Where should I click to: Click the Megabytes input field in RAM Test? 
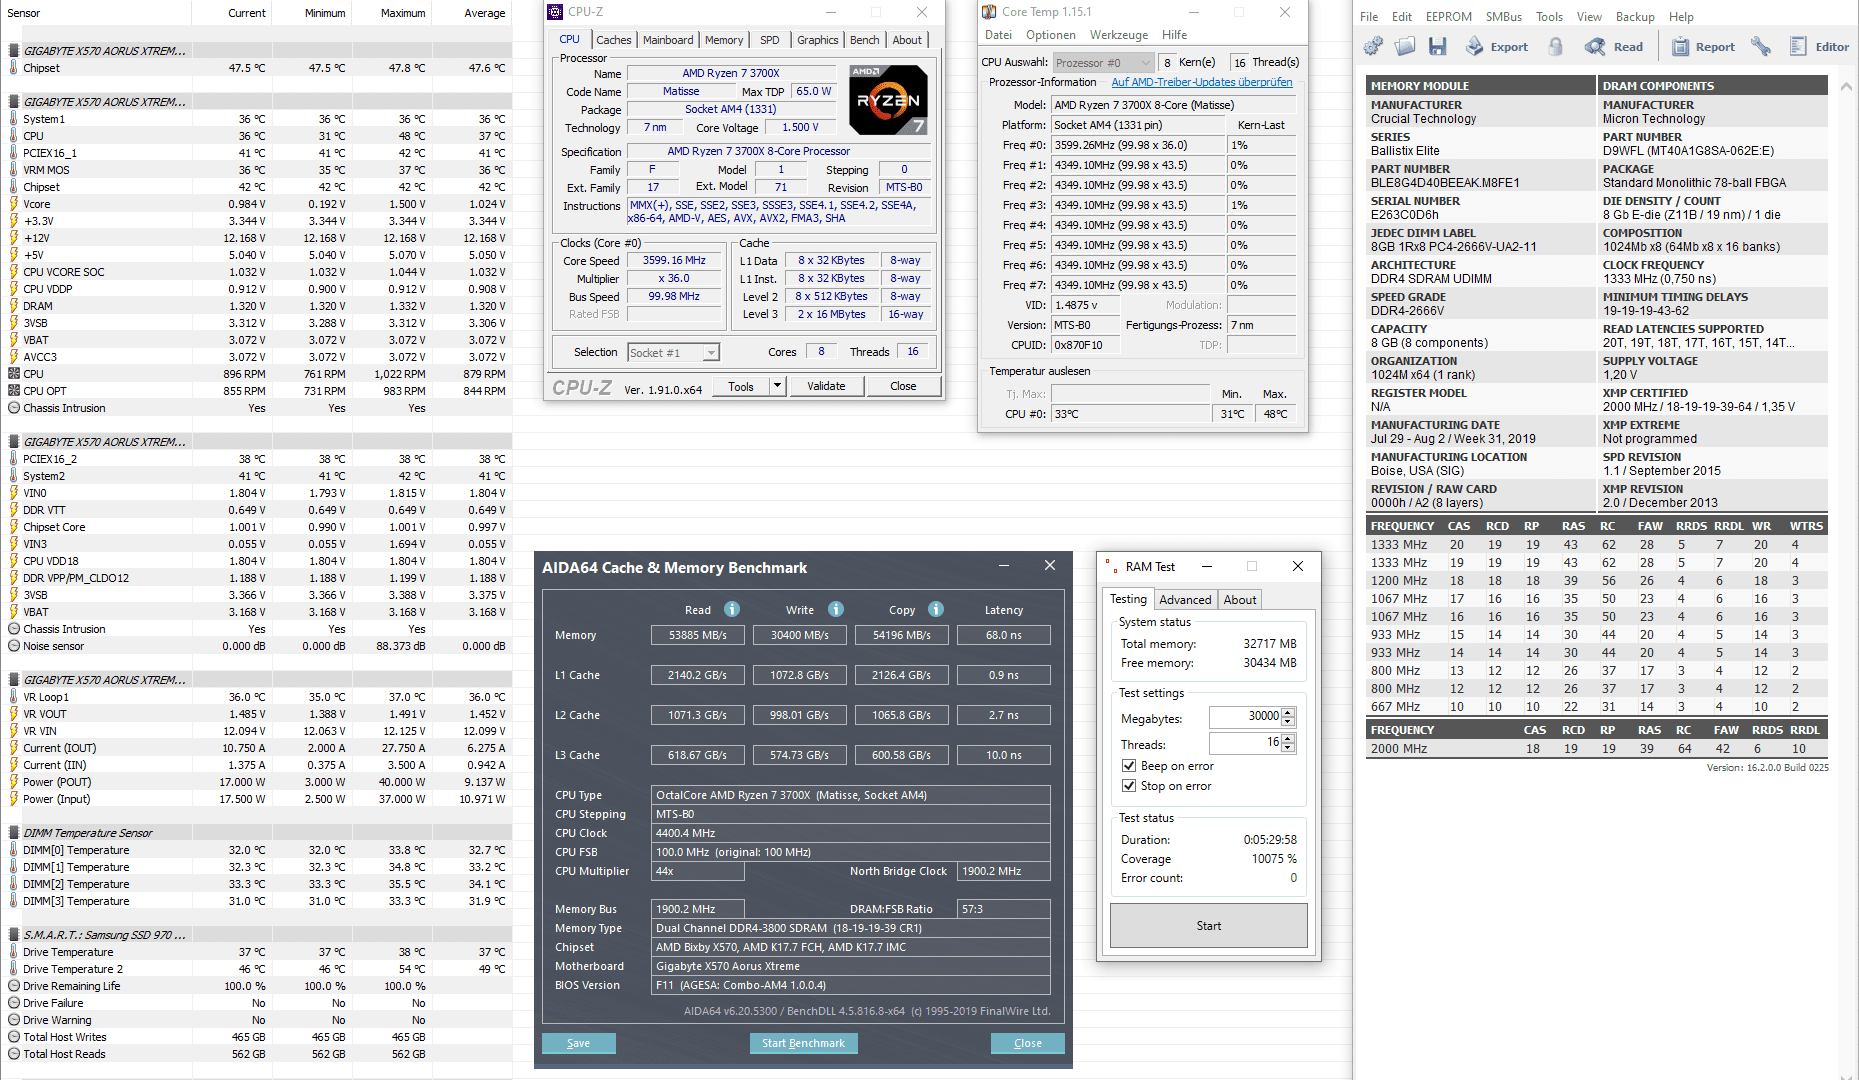1245,717
